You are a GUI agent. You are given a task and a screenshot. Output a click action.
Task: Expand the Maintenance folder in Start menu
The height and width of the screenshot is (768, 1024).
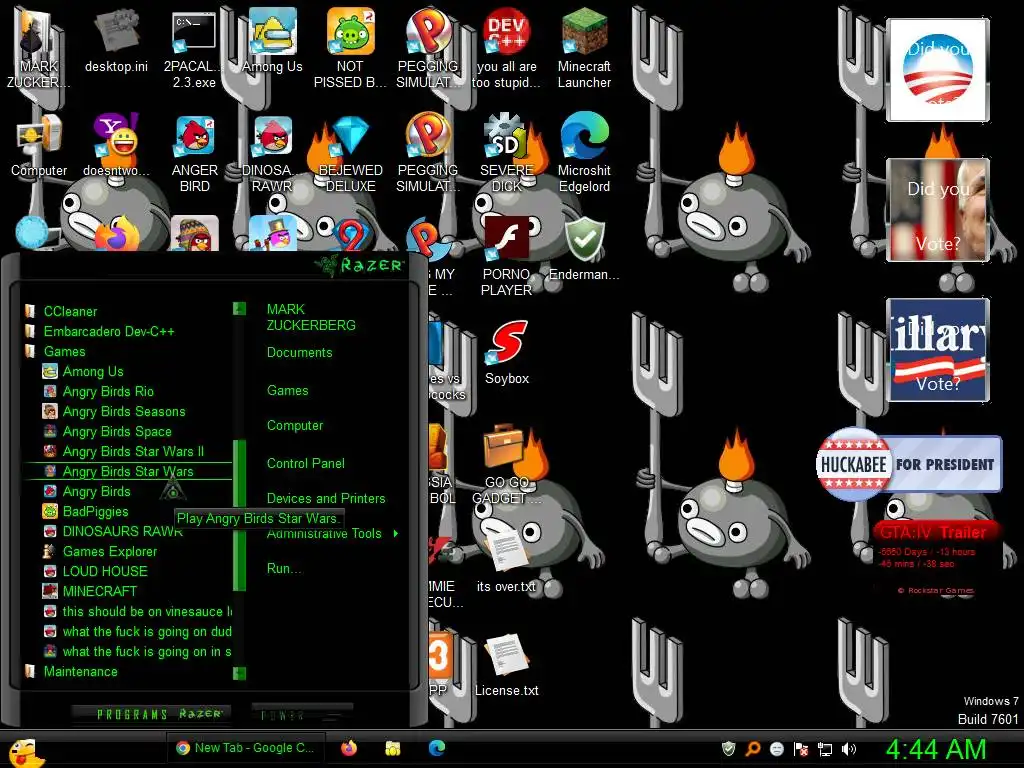point(80,671)
